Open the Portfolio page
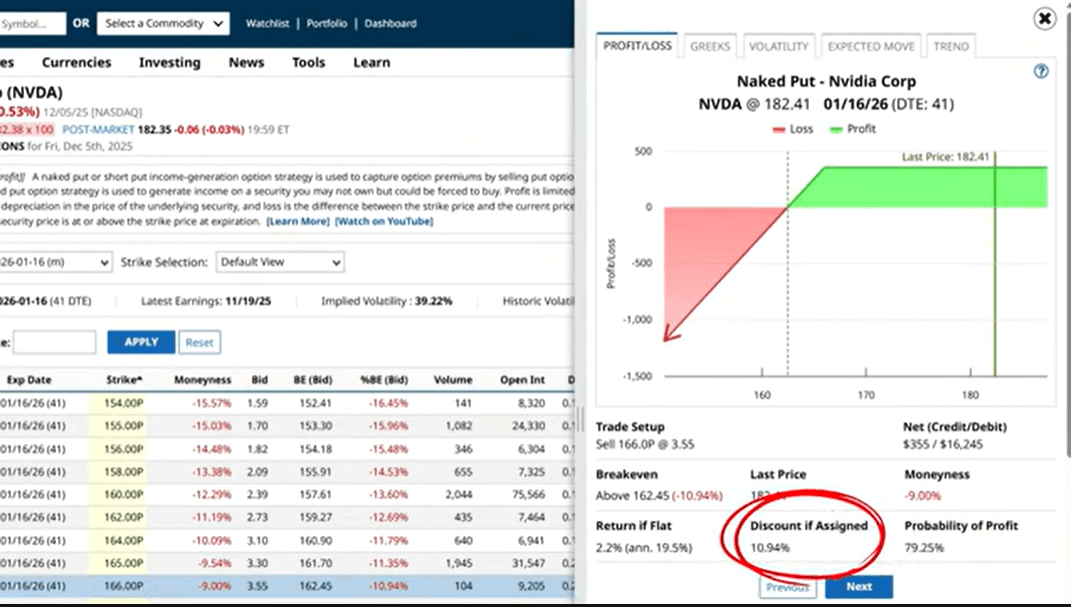 click(327, 23)
